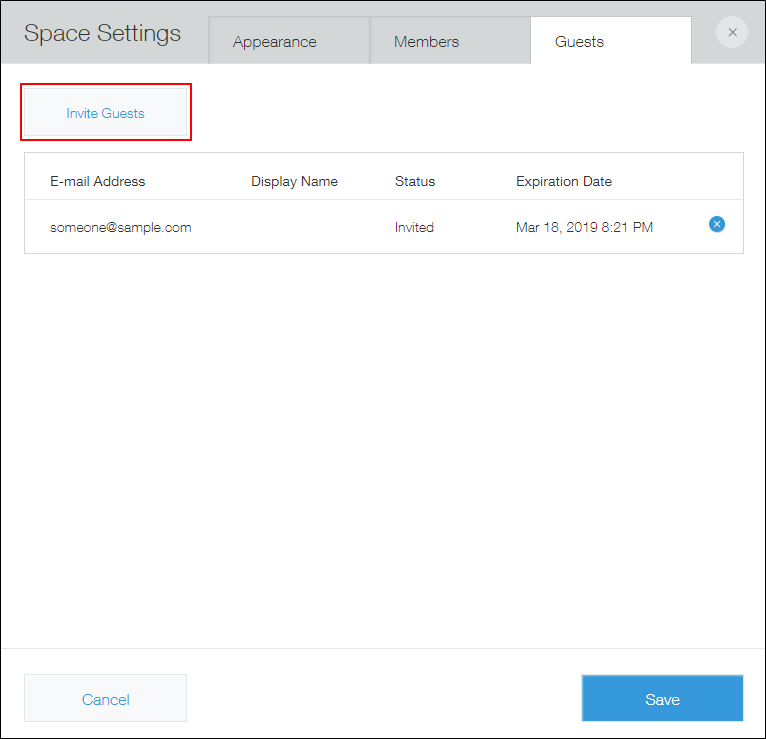Viewport: 766px width, 739px height.
Task: Click the E-mail Address column header
Action: coord(98,181)
